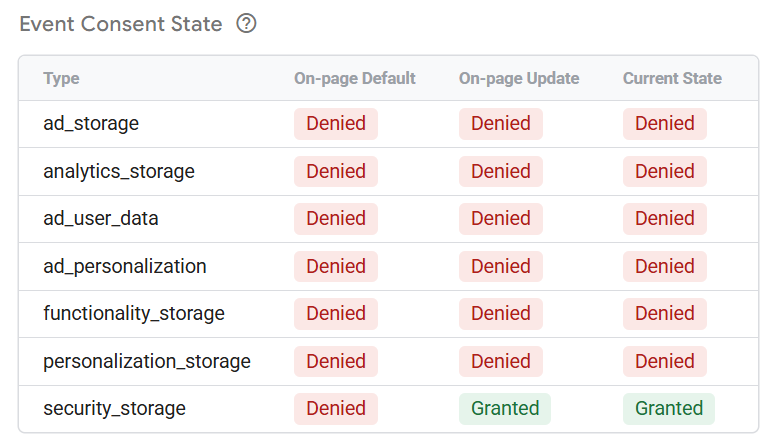Image resolution: width=781 pixels, height=447 pixels.
Task: Click security_storage On-page Default Denied badge
Action: [336, 409]
